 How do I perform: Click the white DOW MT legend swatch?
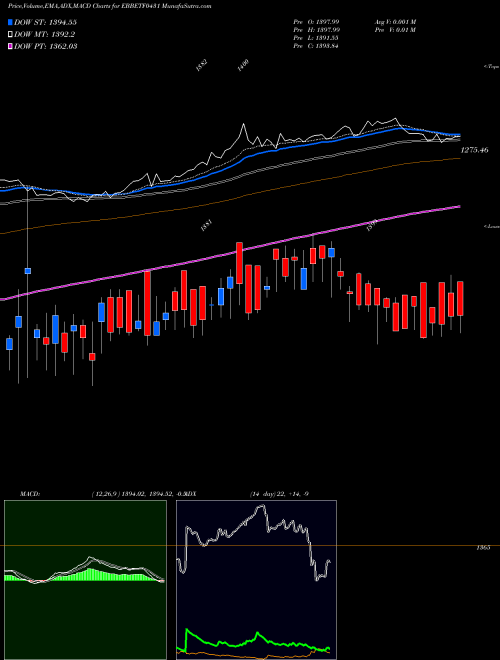[x=10, y=35]
